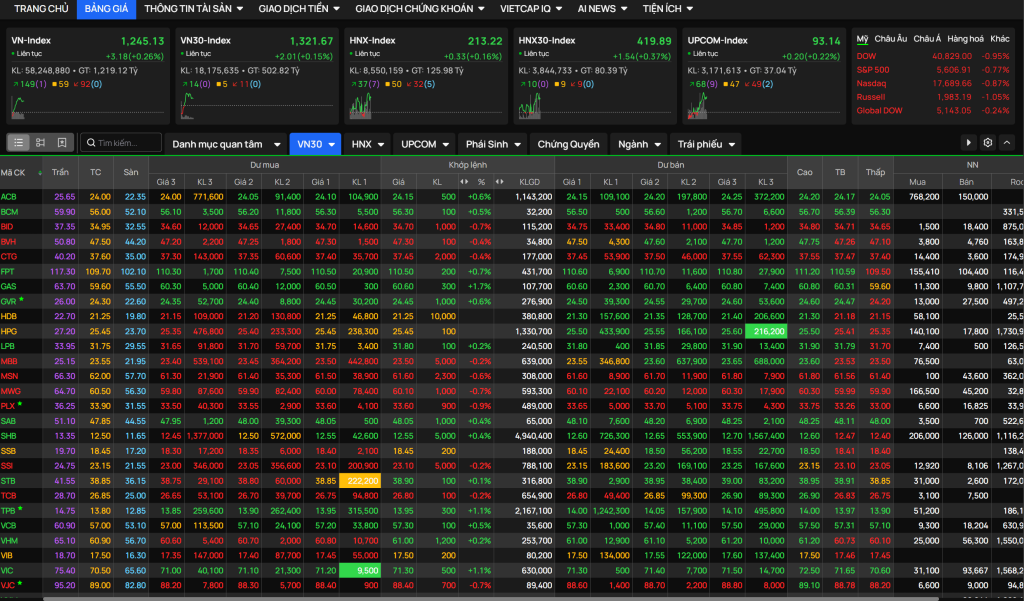
Task: Open the ACB ticker row
Action: pyautogui.click(x=512, y=197)
